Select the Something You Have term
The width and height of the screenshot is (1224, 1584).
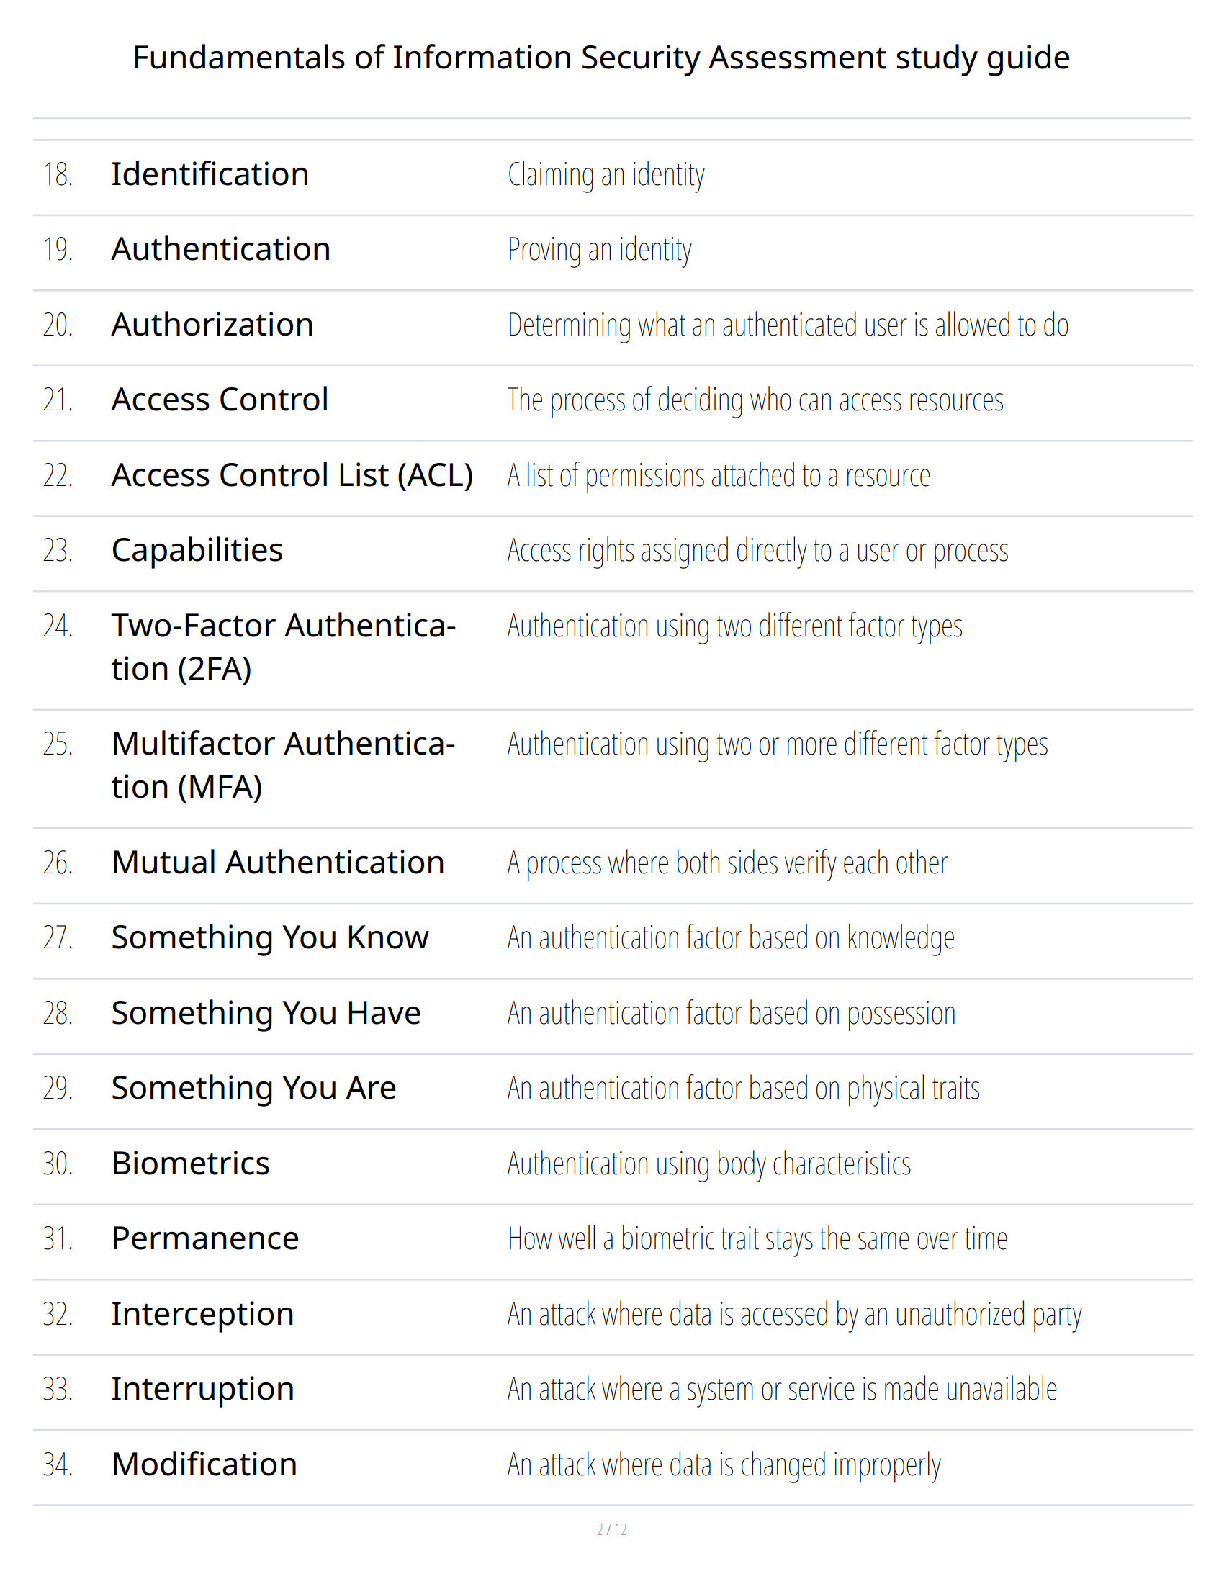point(266,1014)
